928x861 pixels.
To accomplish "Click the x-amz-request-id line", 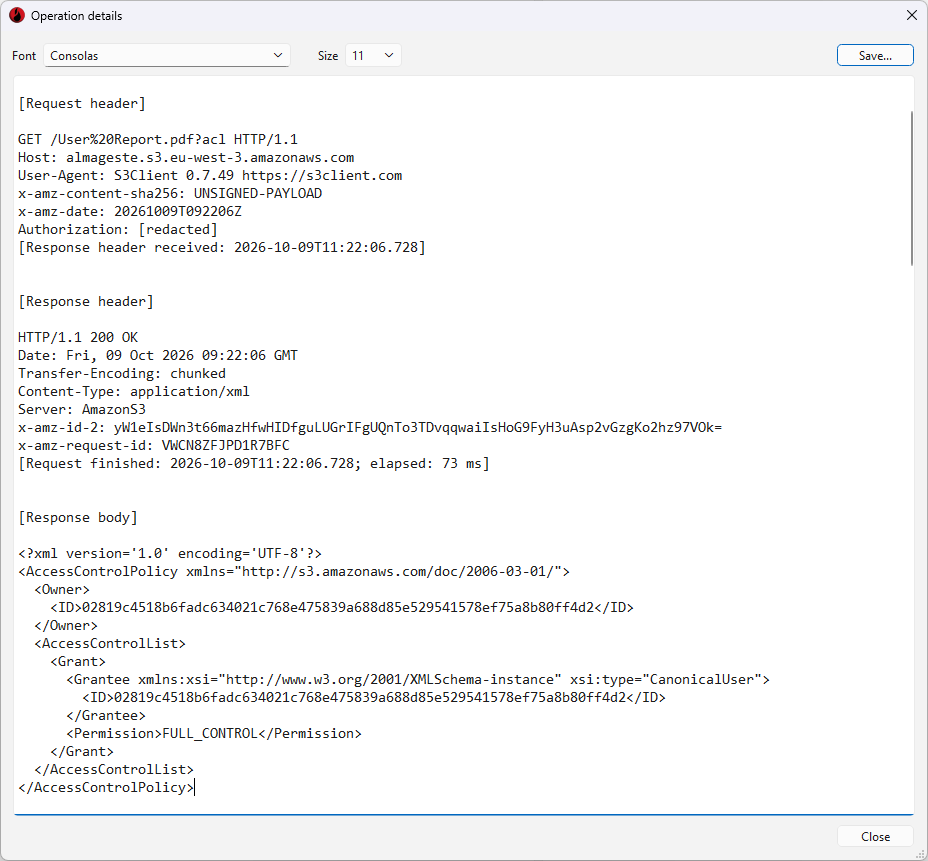I will tap(154, 445).
